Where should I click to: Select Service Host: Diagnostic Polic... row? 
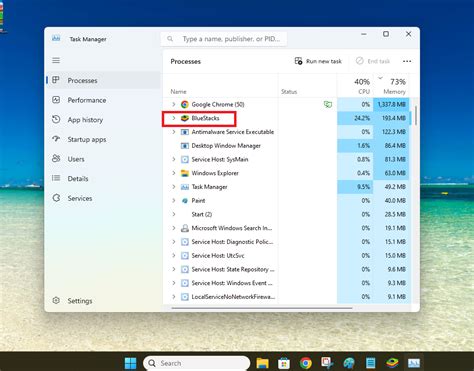[x=287, y=242]
